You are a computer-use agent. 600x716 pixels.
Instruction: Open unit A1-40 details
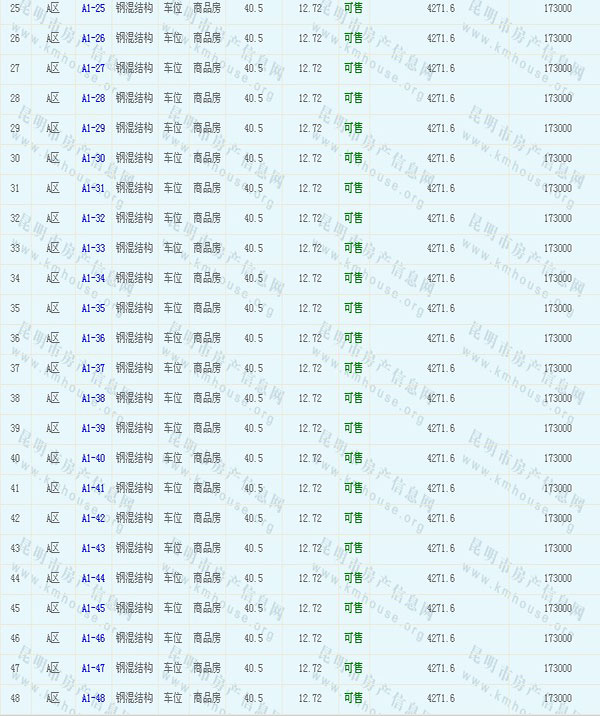(x=93, y=458)
